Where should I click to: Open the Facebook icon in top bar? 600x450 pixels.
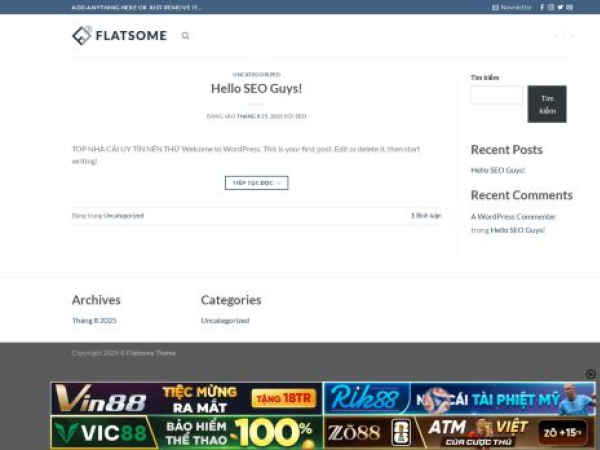click(542, 7)
